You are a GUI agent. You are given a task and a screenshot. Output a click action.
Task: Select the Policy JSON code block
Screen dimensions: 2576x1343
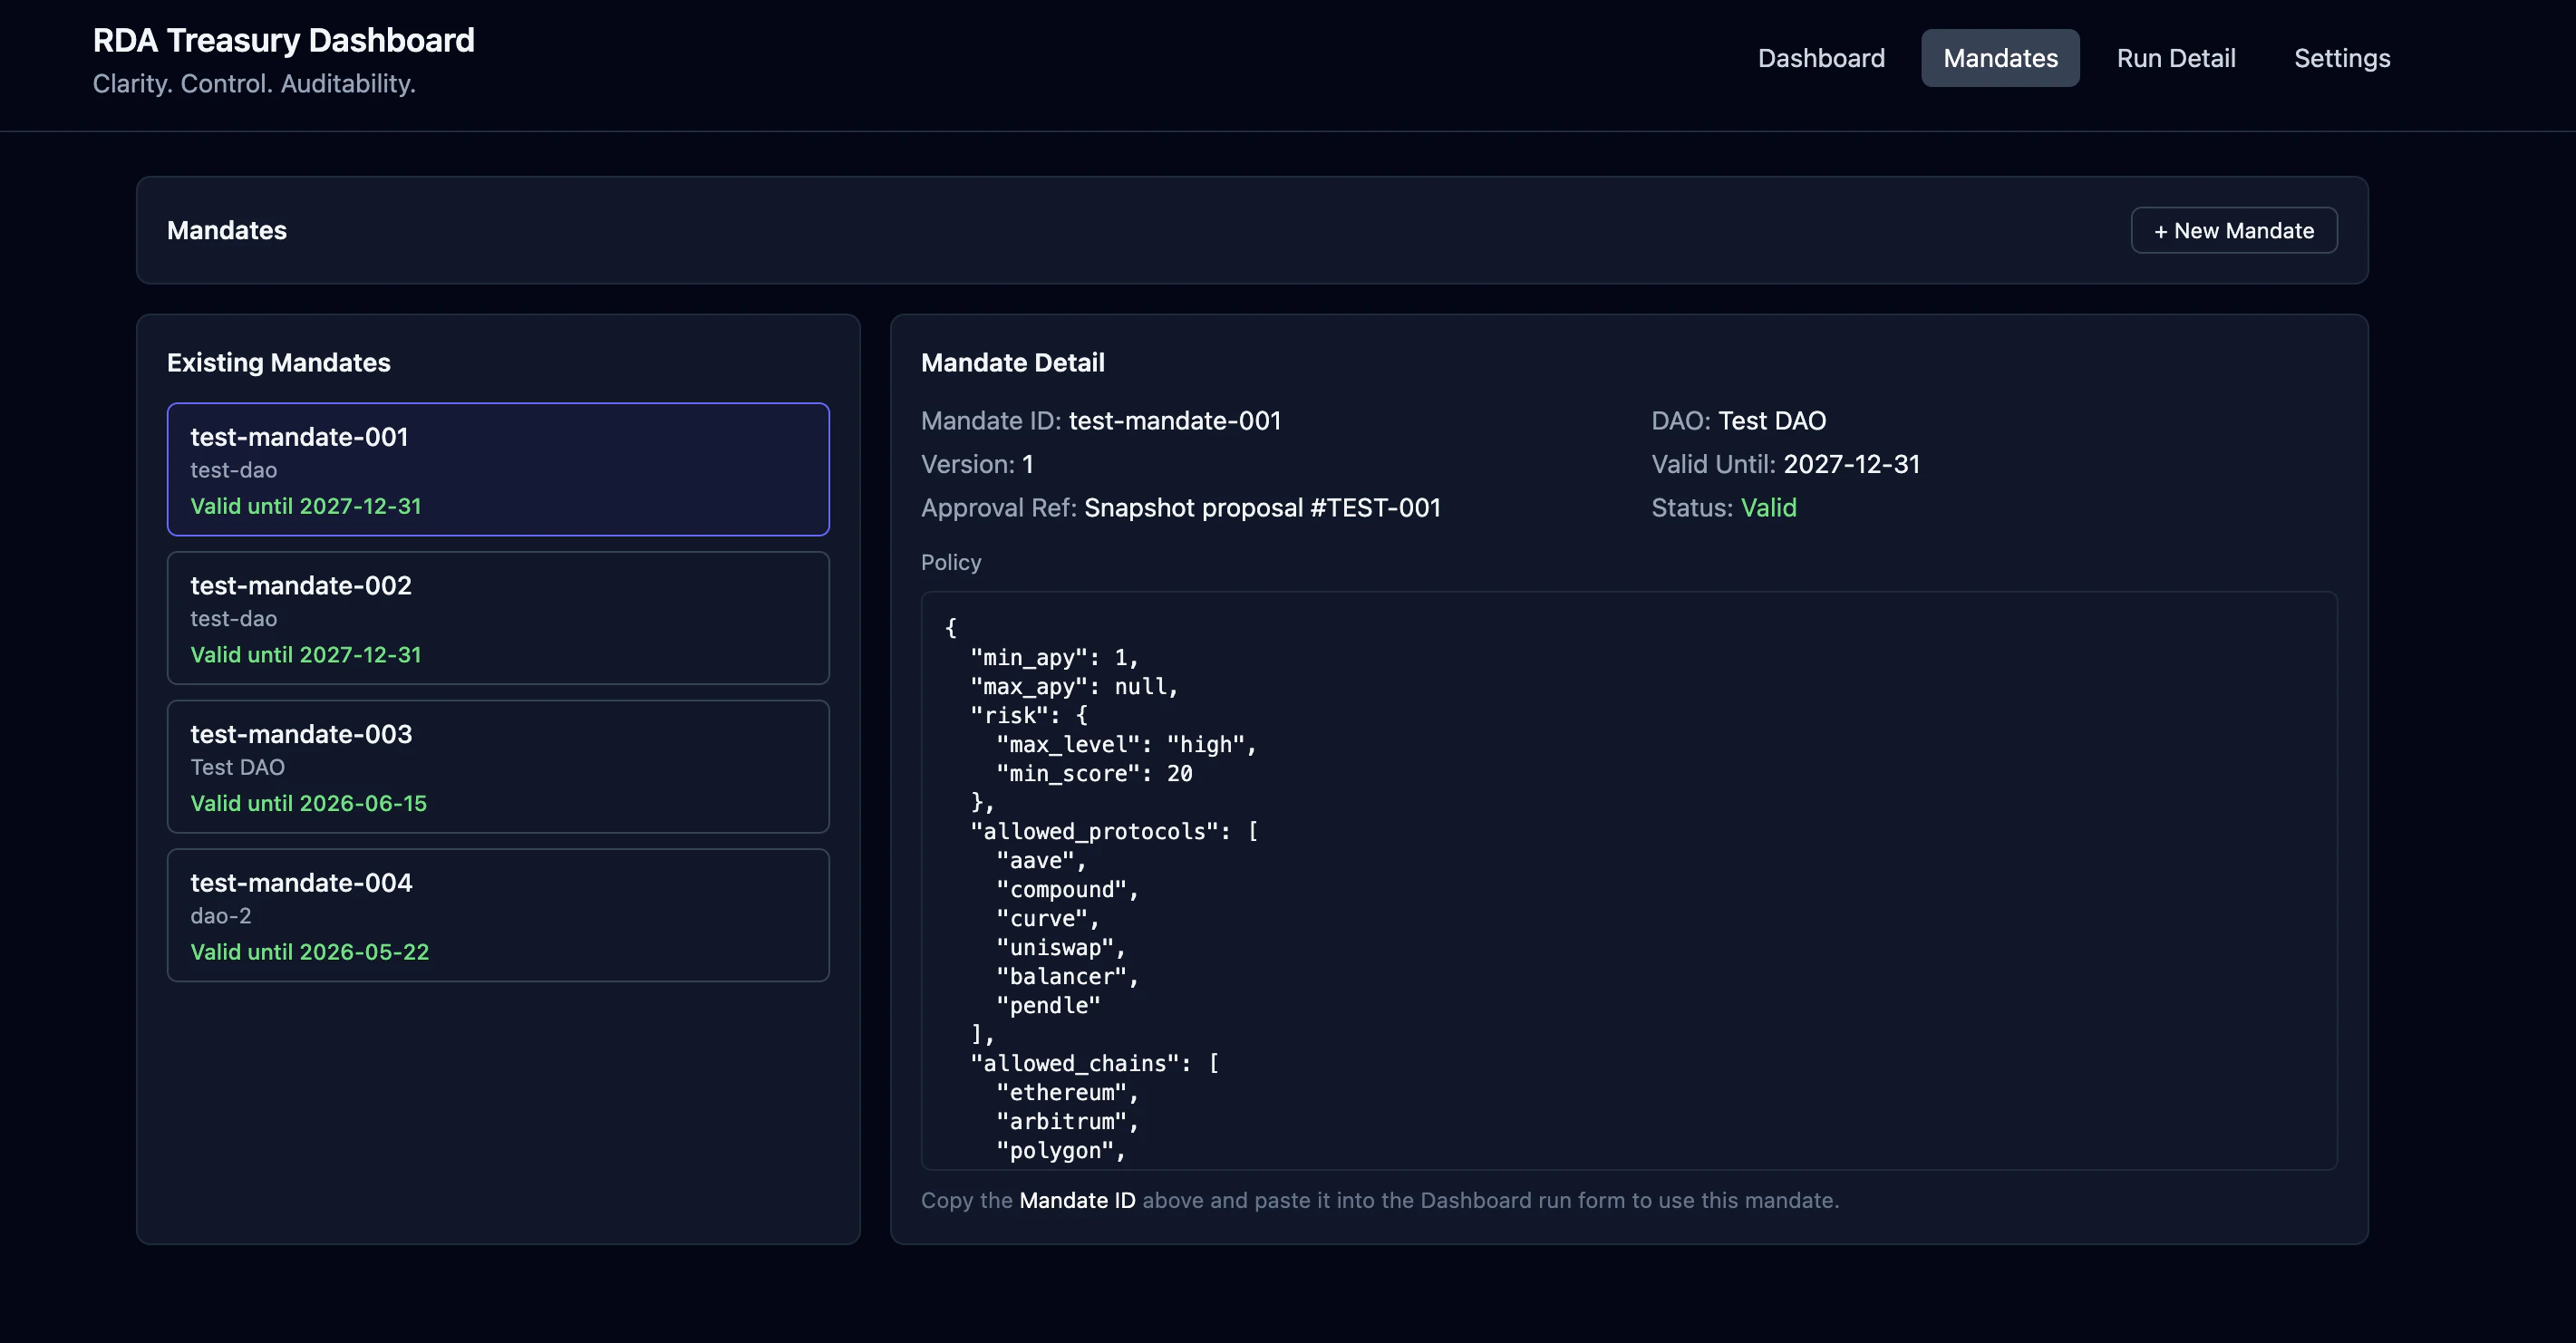coord(1628,880)
